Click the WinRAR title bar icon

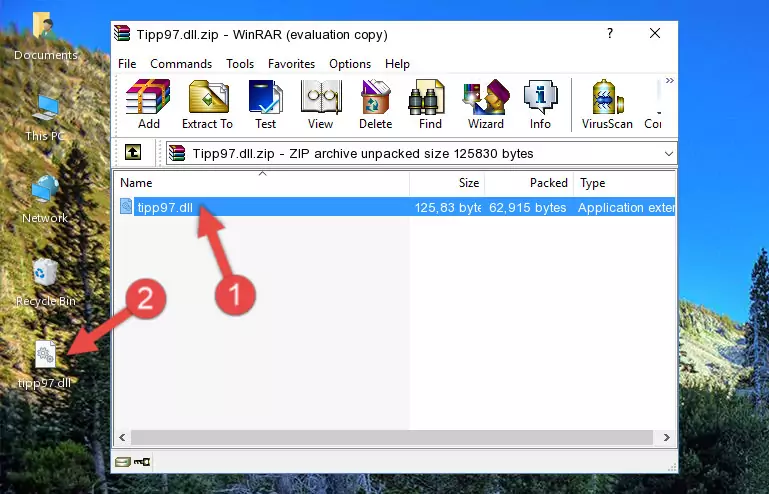(122, 33)
